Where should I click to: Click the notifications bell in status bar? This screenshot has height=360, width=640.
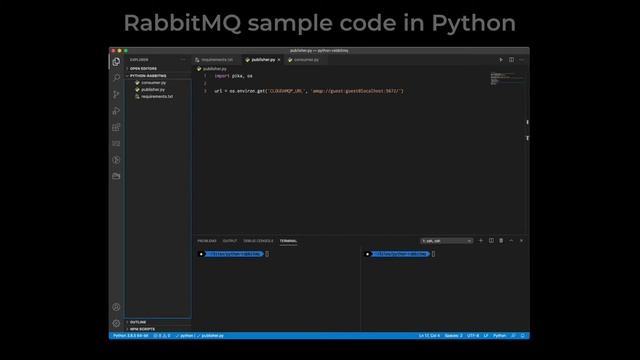pos(523,336)
